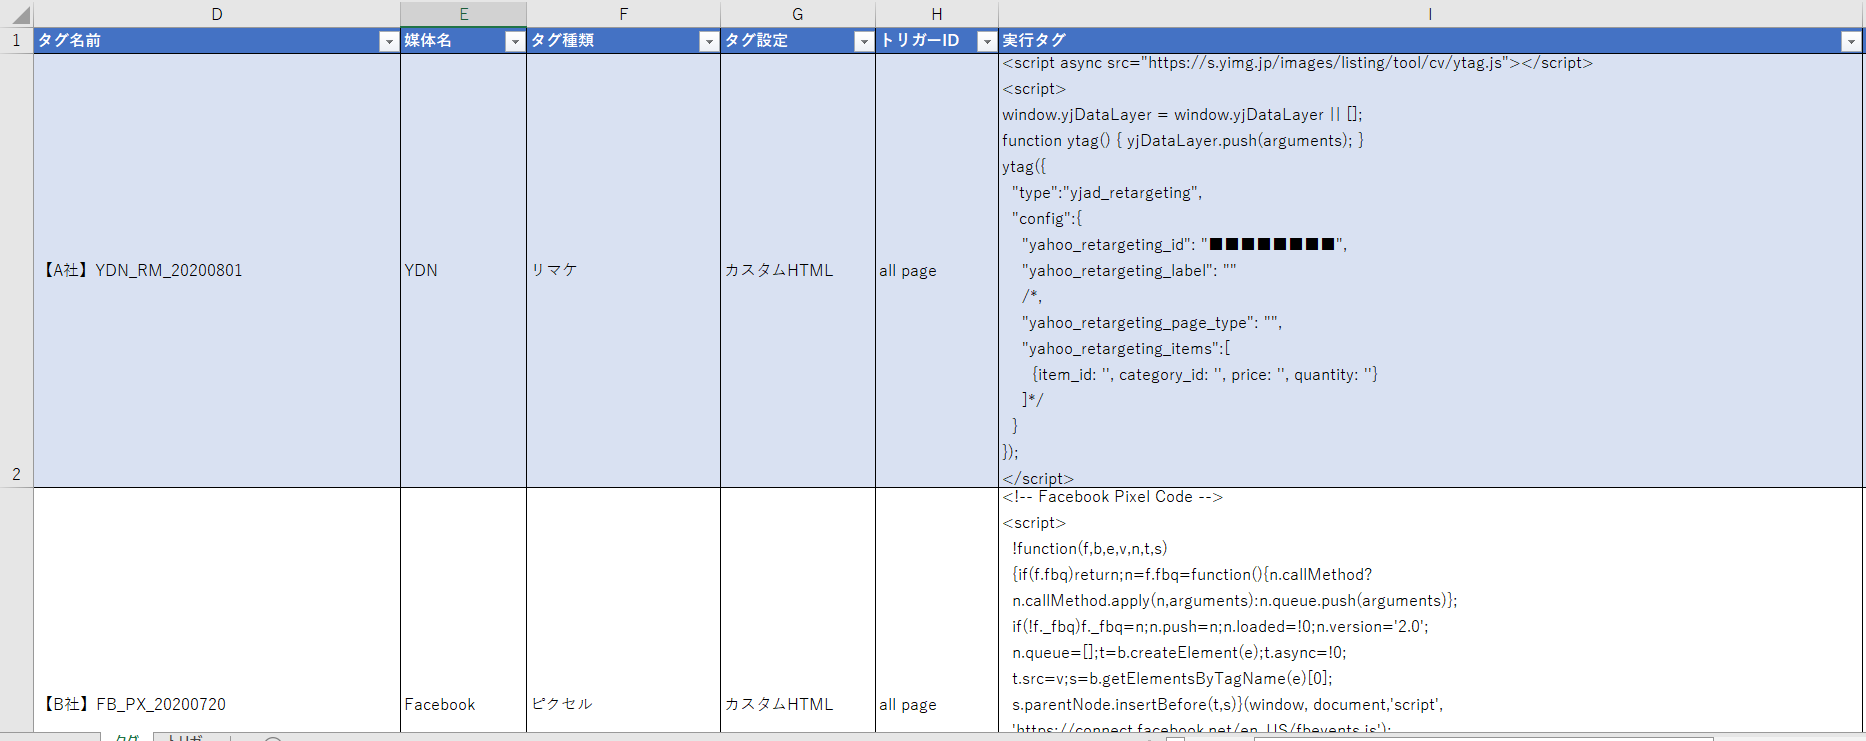Select column I header

coord(1430,14)
